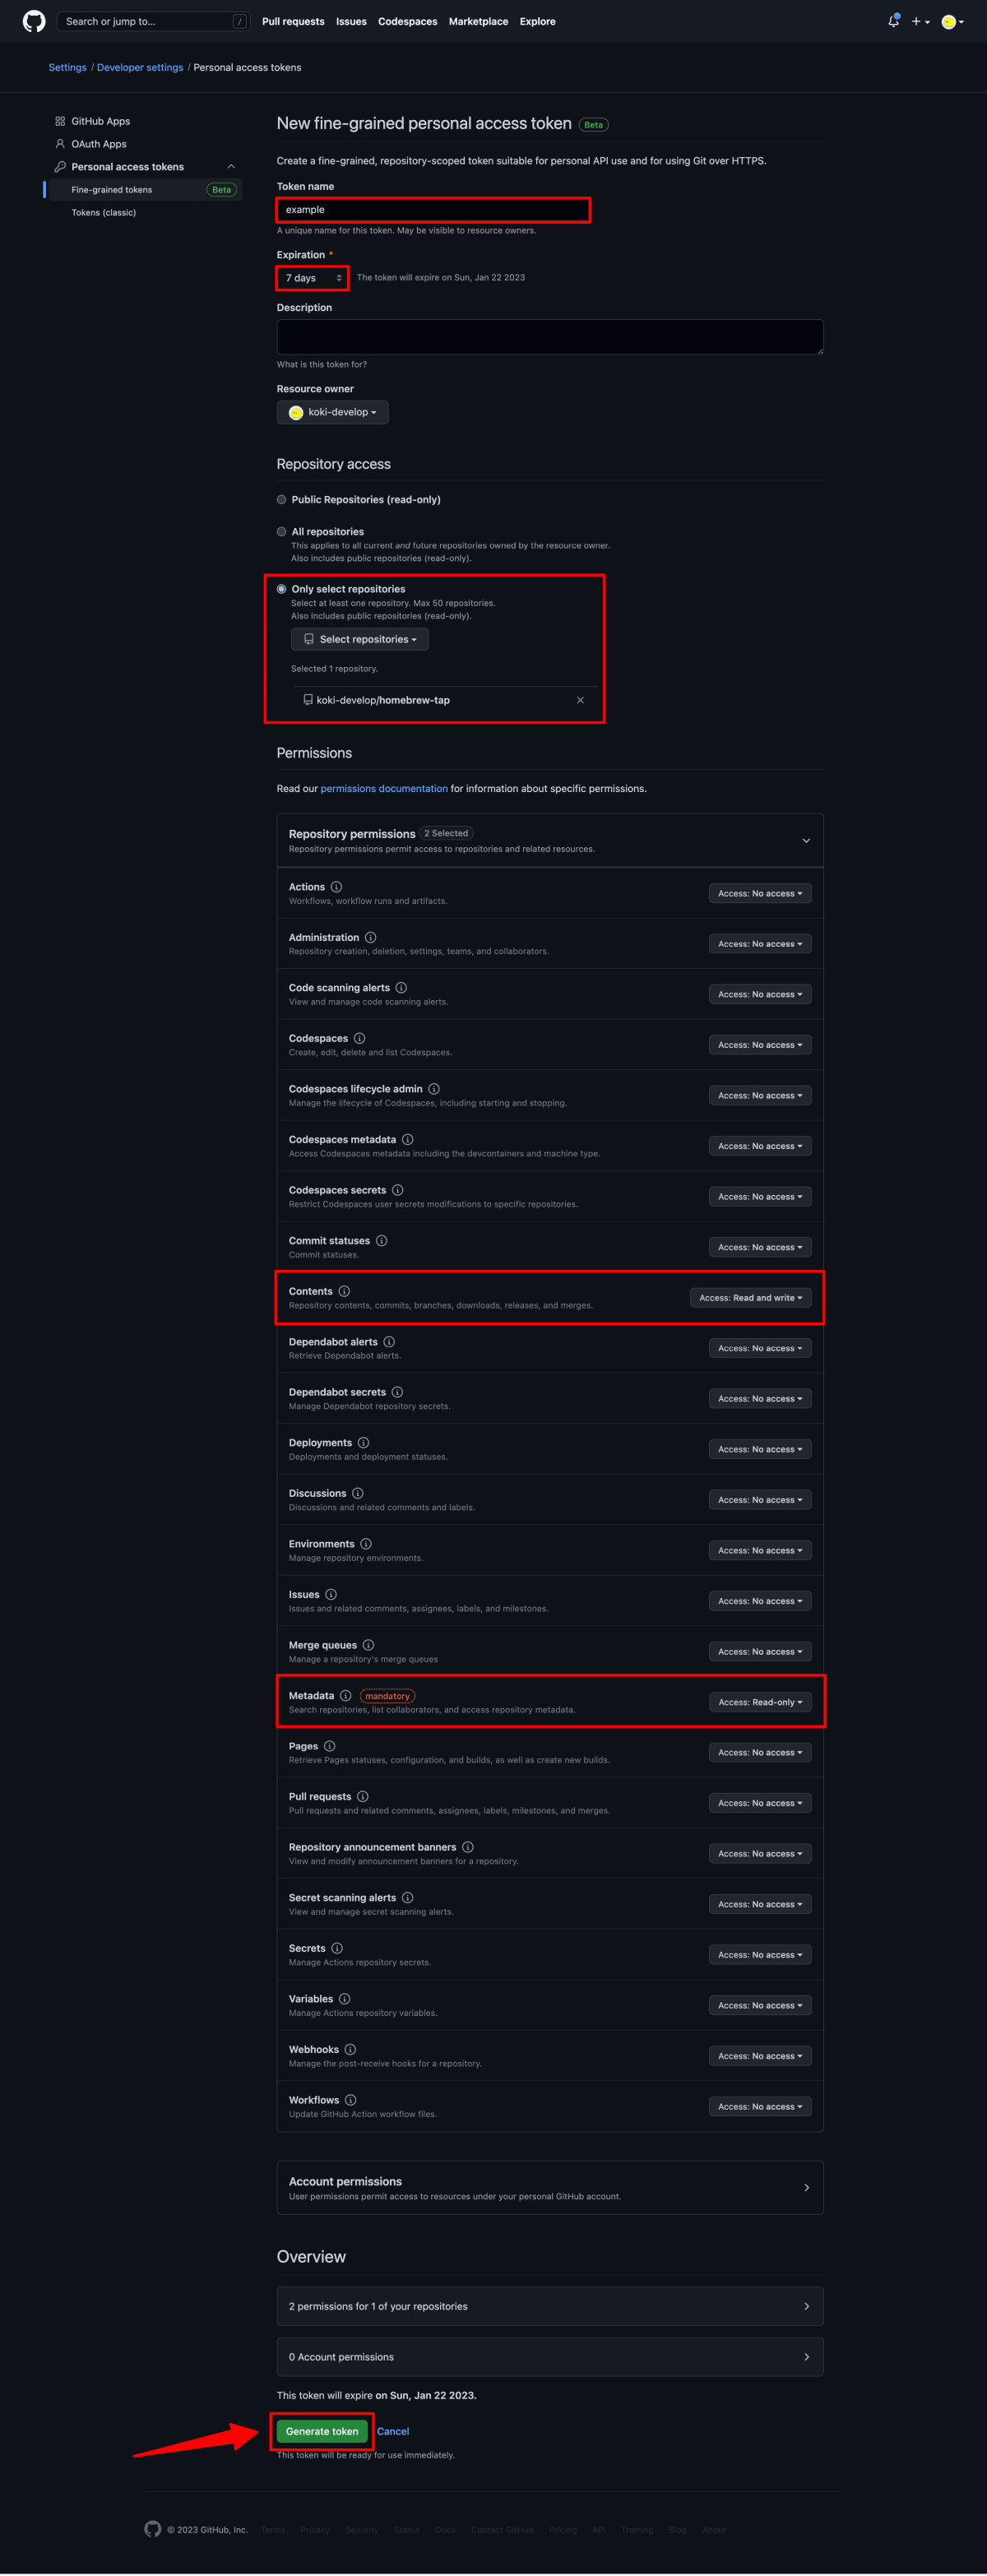Select the OAuth Apps sidebar item

[x=98, y=144]
